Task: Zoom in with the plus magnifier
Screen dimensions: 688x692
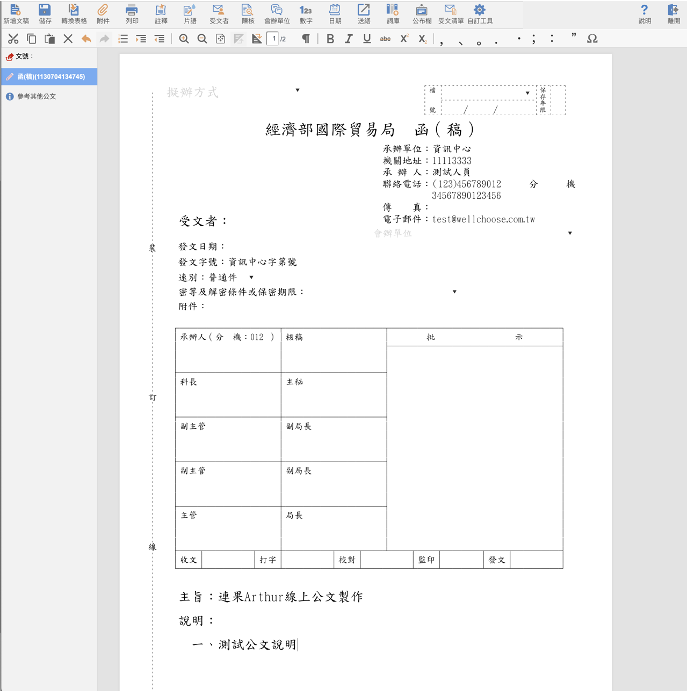Action: tap(184, 39)
